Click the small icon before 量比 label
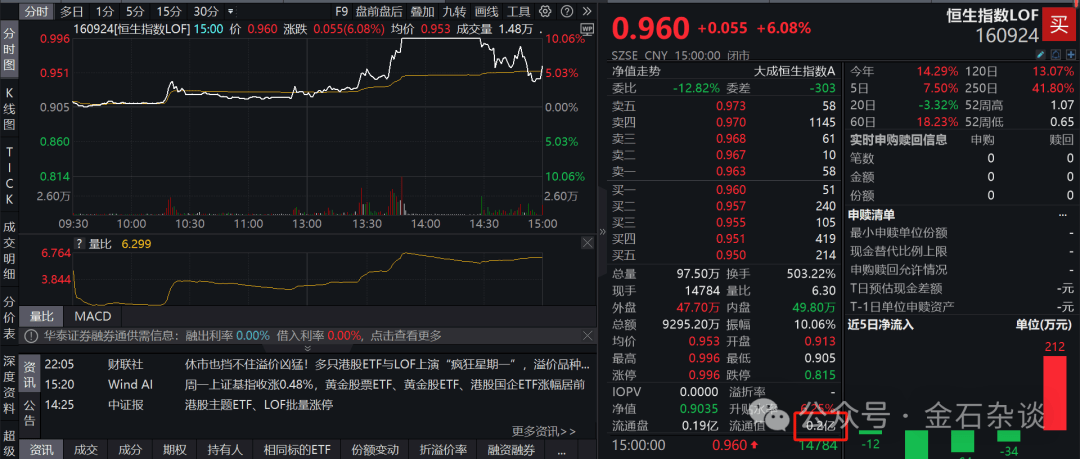1080x459 pixels. pos(79,243)
